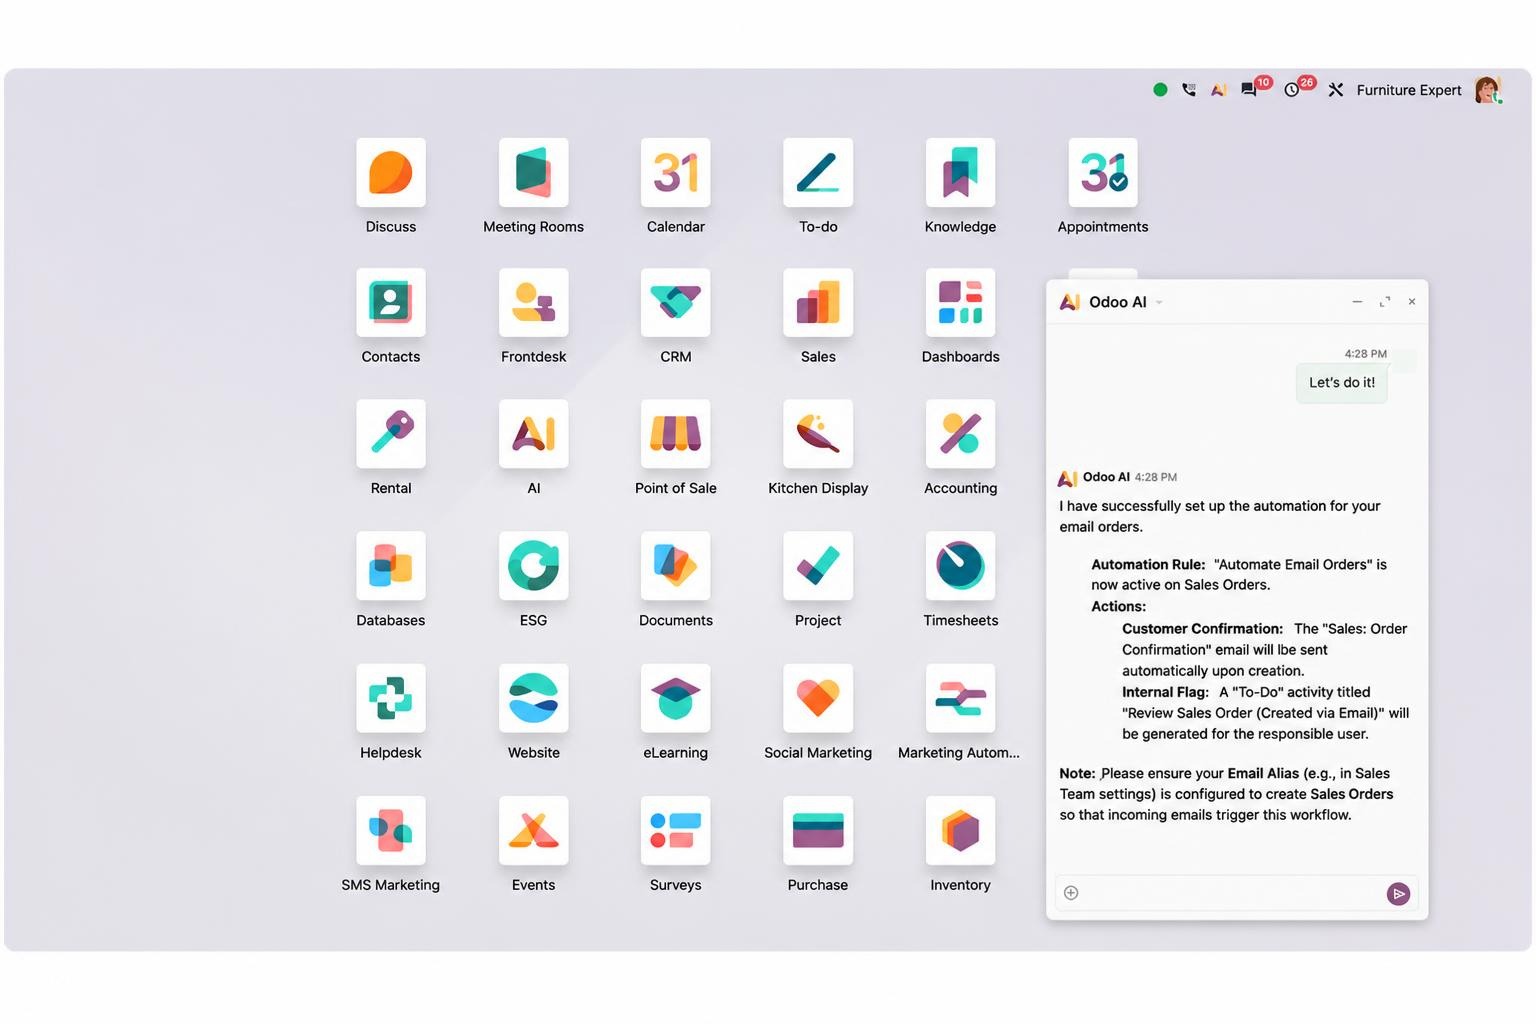Click the Odoo AI sender name at 4:28 PM
The width and height of the screenshot is (1536, 1024).
click(1106, 477)
